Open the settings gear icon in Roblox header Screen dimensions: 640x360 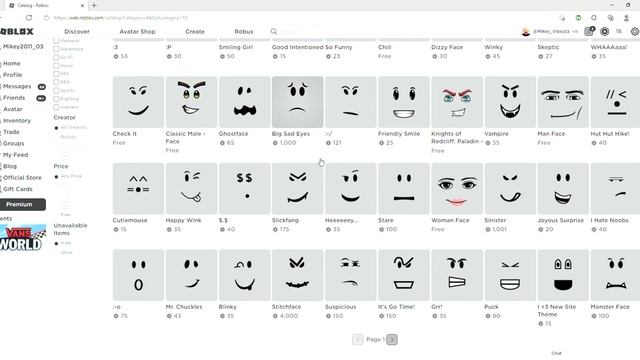(635, 31)
